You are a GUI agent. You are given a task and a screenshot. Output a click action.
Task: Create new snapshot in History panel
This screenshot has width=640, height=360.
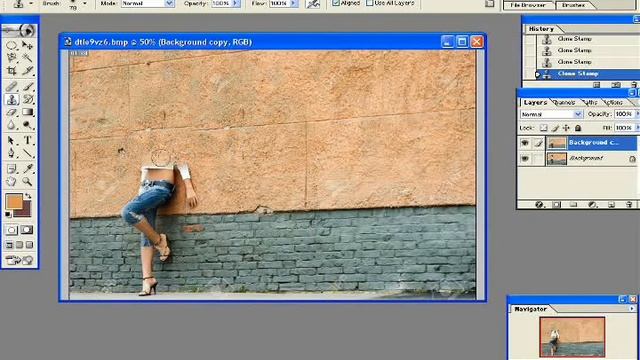tap(616, 85)
